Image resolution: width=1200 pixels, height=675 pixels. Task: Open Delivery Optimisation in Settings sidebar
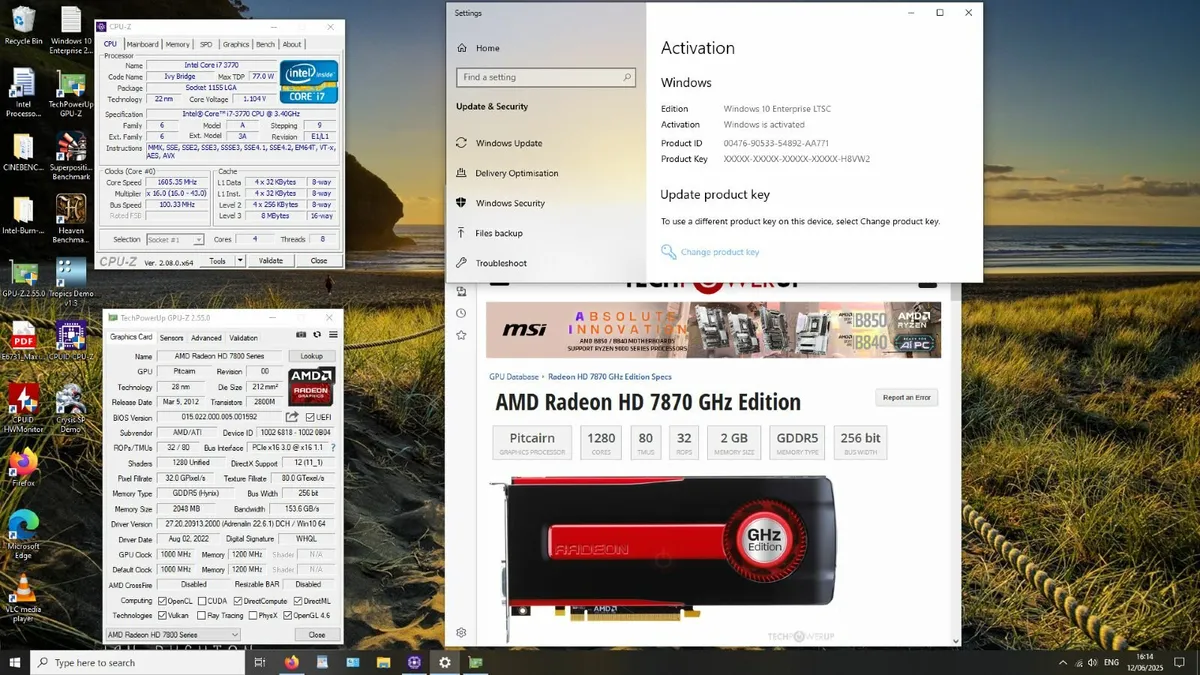click(x=517, y=173)
